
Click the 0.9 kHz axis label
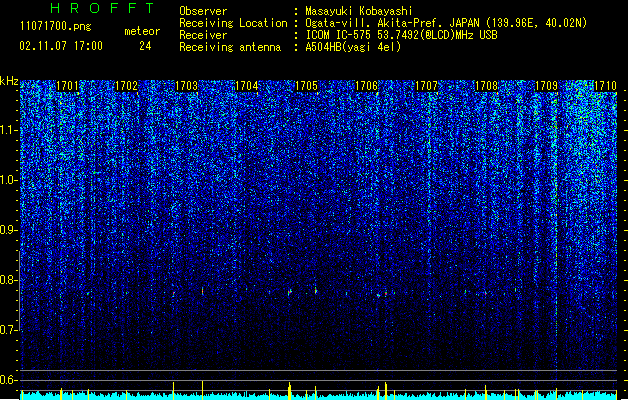(x=9, y=230)
